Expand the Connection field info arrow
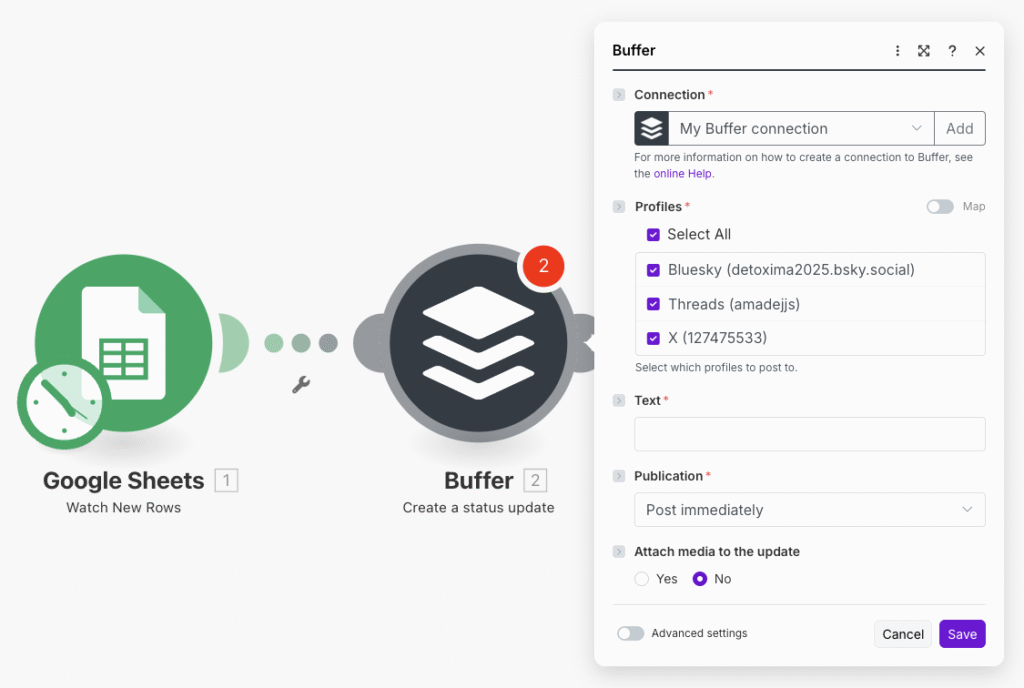Viewport: 1024px width, 688px height. (619, 95)
